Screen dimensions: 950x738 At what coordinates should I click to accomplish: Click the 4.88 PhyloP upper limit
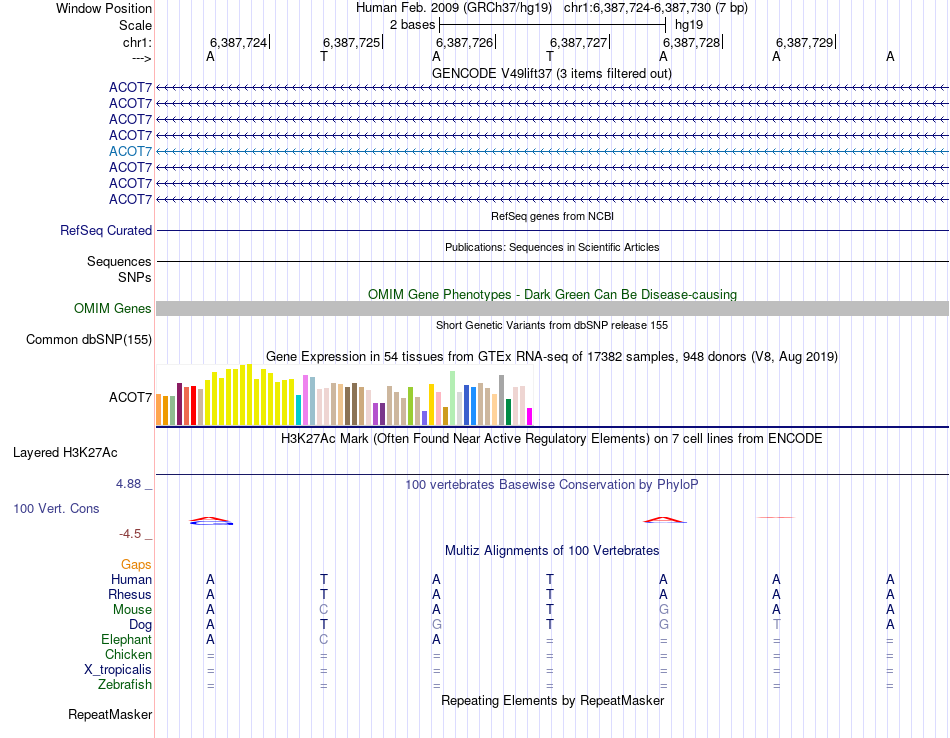[128, 484]
